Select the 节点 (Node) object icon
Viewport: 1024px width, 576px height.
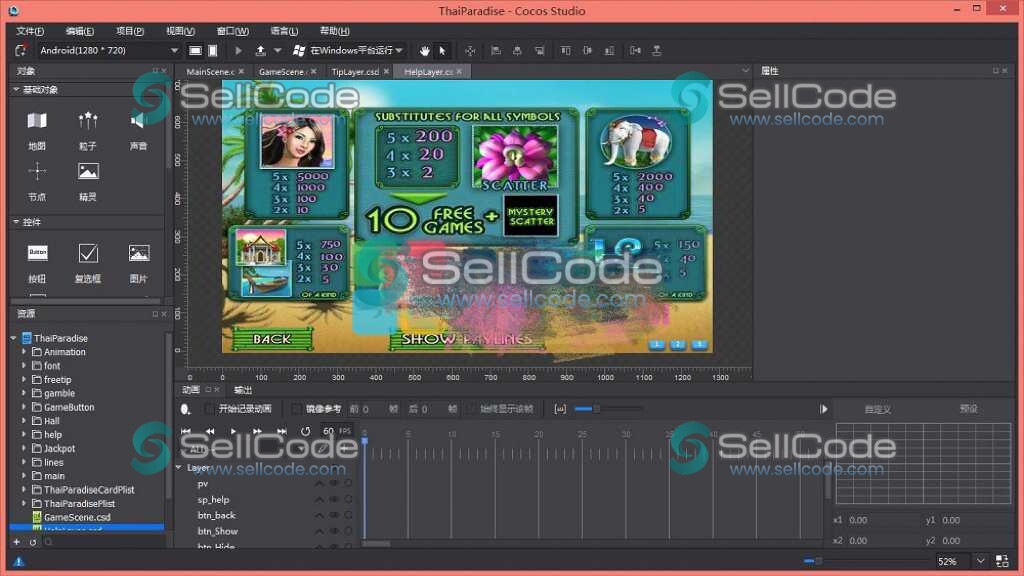click(x=37, y=172)
